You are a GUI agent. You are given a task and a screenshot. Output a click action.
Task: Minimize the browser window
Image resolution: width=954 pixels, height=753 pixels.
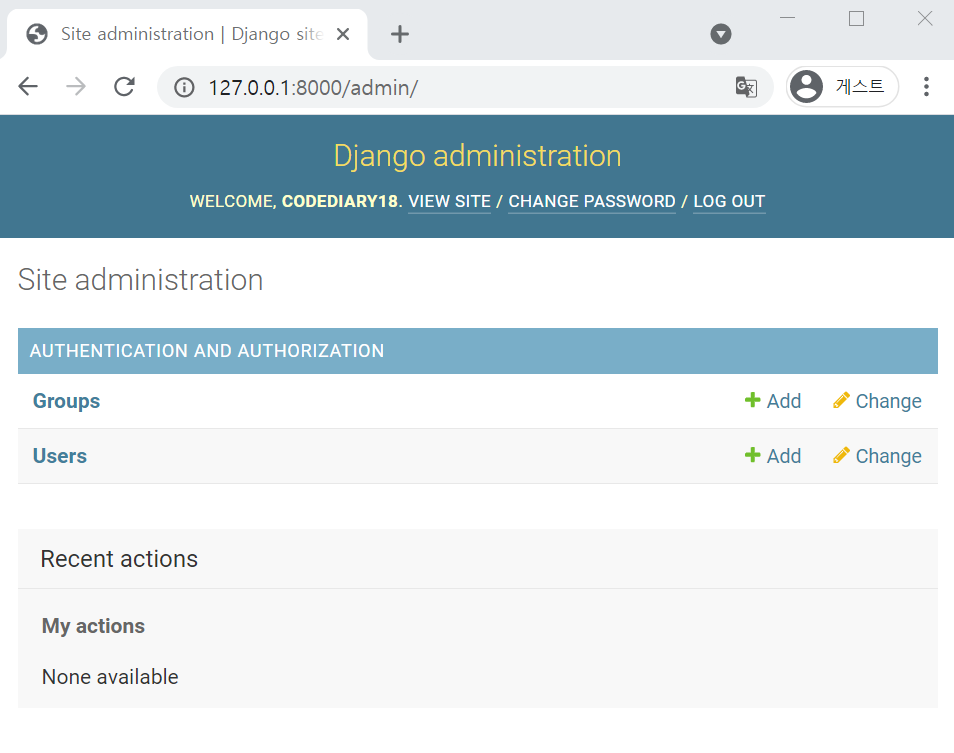click(x=787, y=18)
